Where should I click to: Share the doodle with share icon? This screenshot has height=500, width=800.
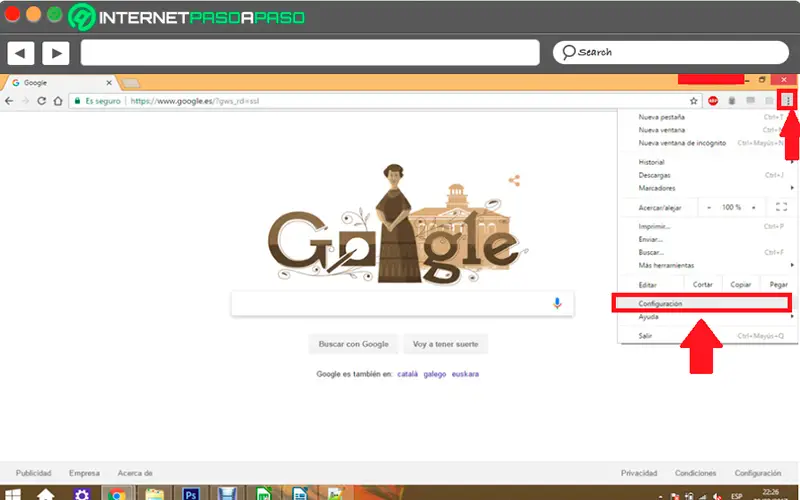click(x=514, y=180)
